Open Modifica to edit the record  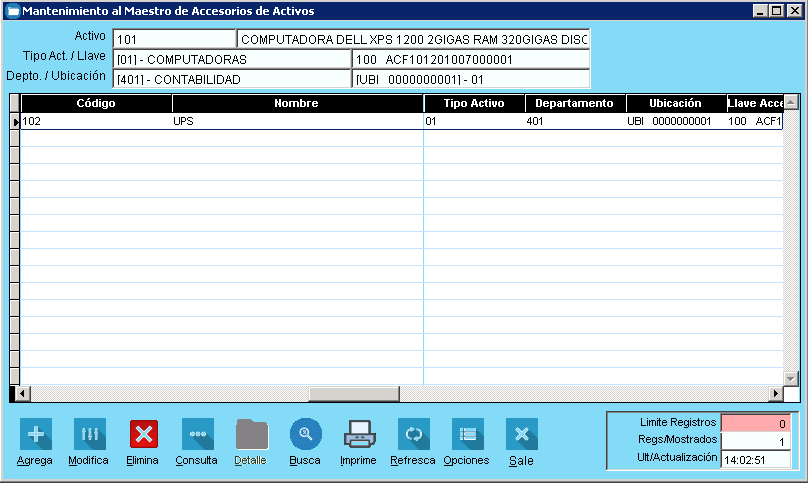coord(89,434)
